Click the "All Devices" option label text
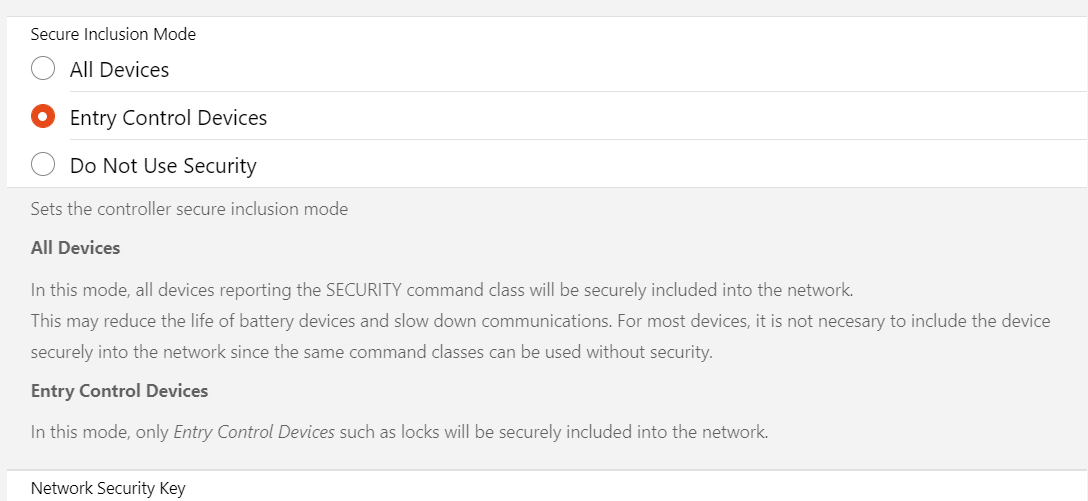Screen dimensions: 1088x501 pyautogui.click(x=119, y=70)
